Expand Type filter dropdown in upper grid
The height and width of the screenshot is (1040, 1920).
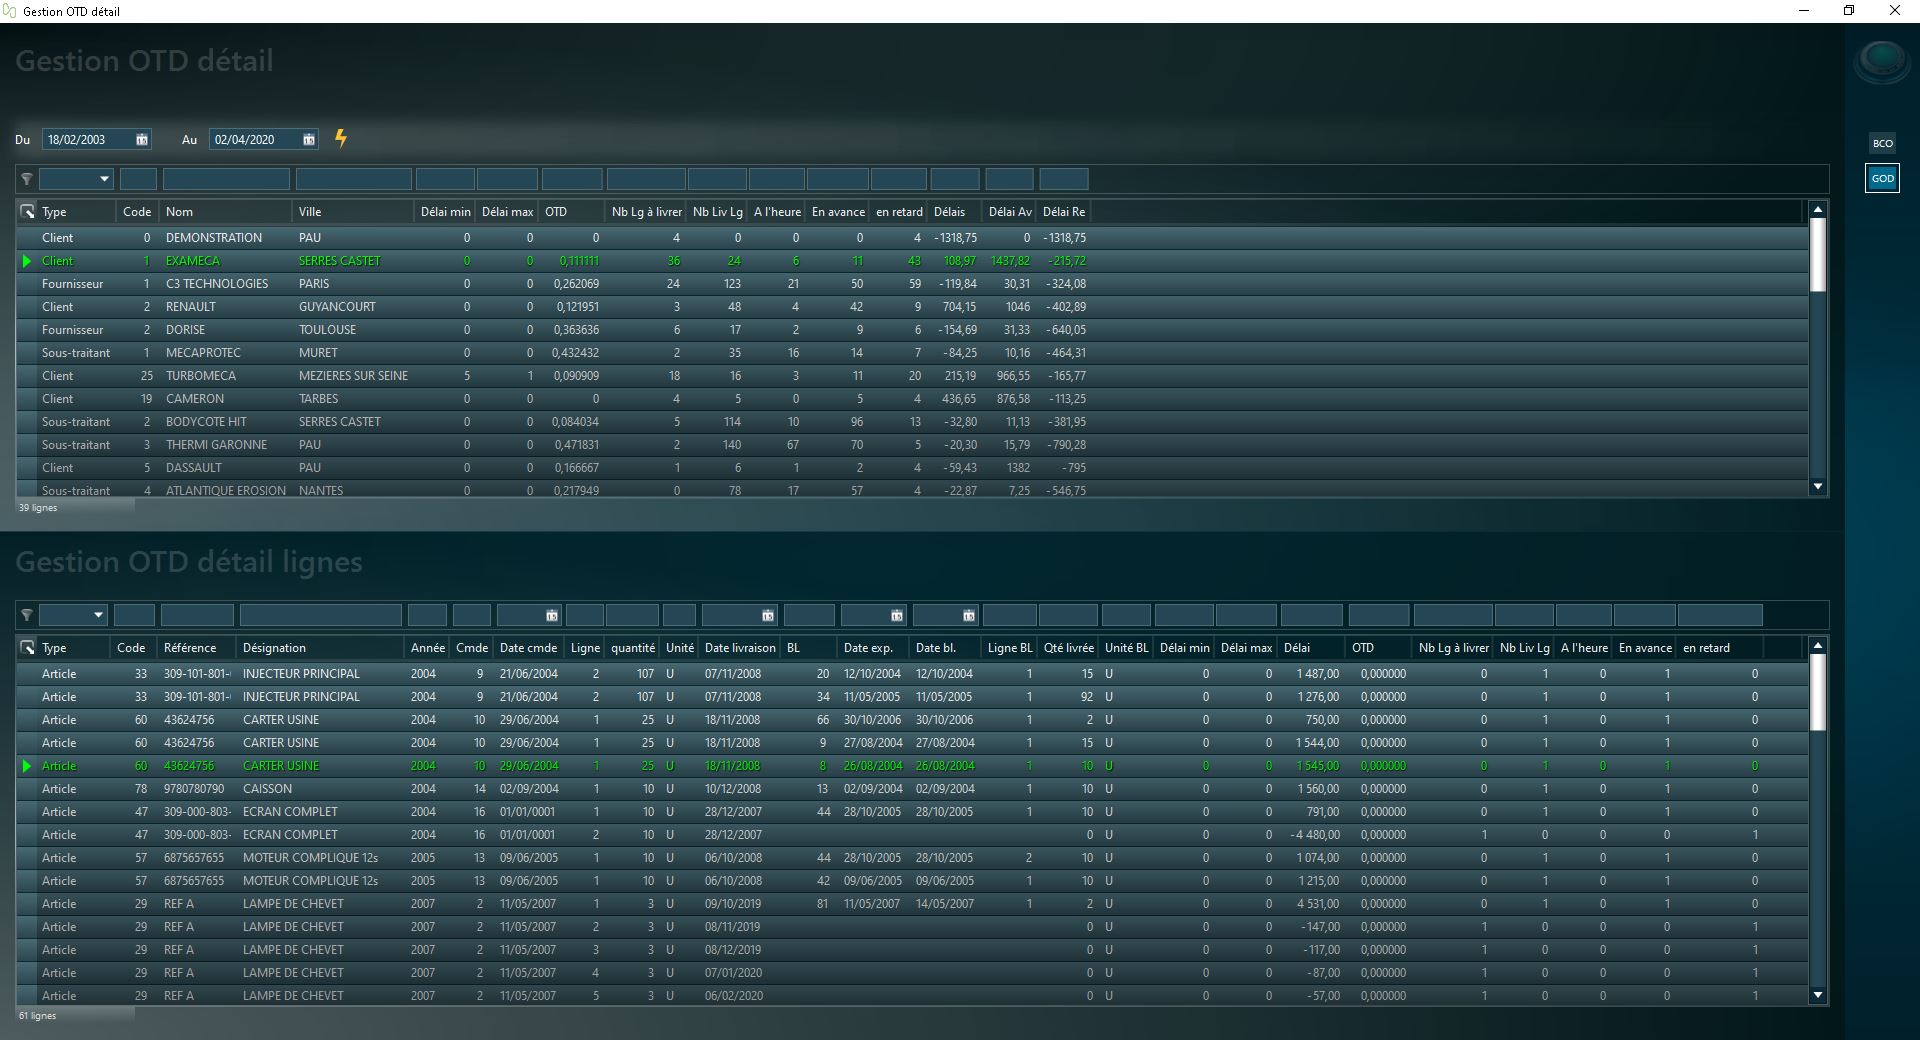(x=103, y=180)
